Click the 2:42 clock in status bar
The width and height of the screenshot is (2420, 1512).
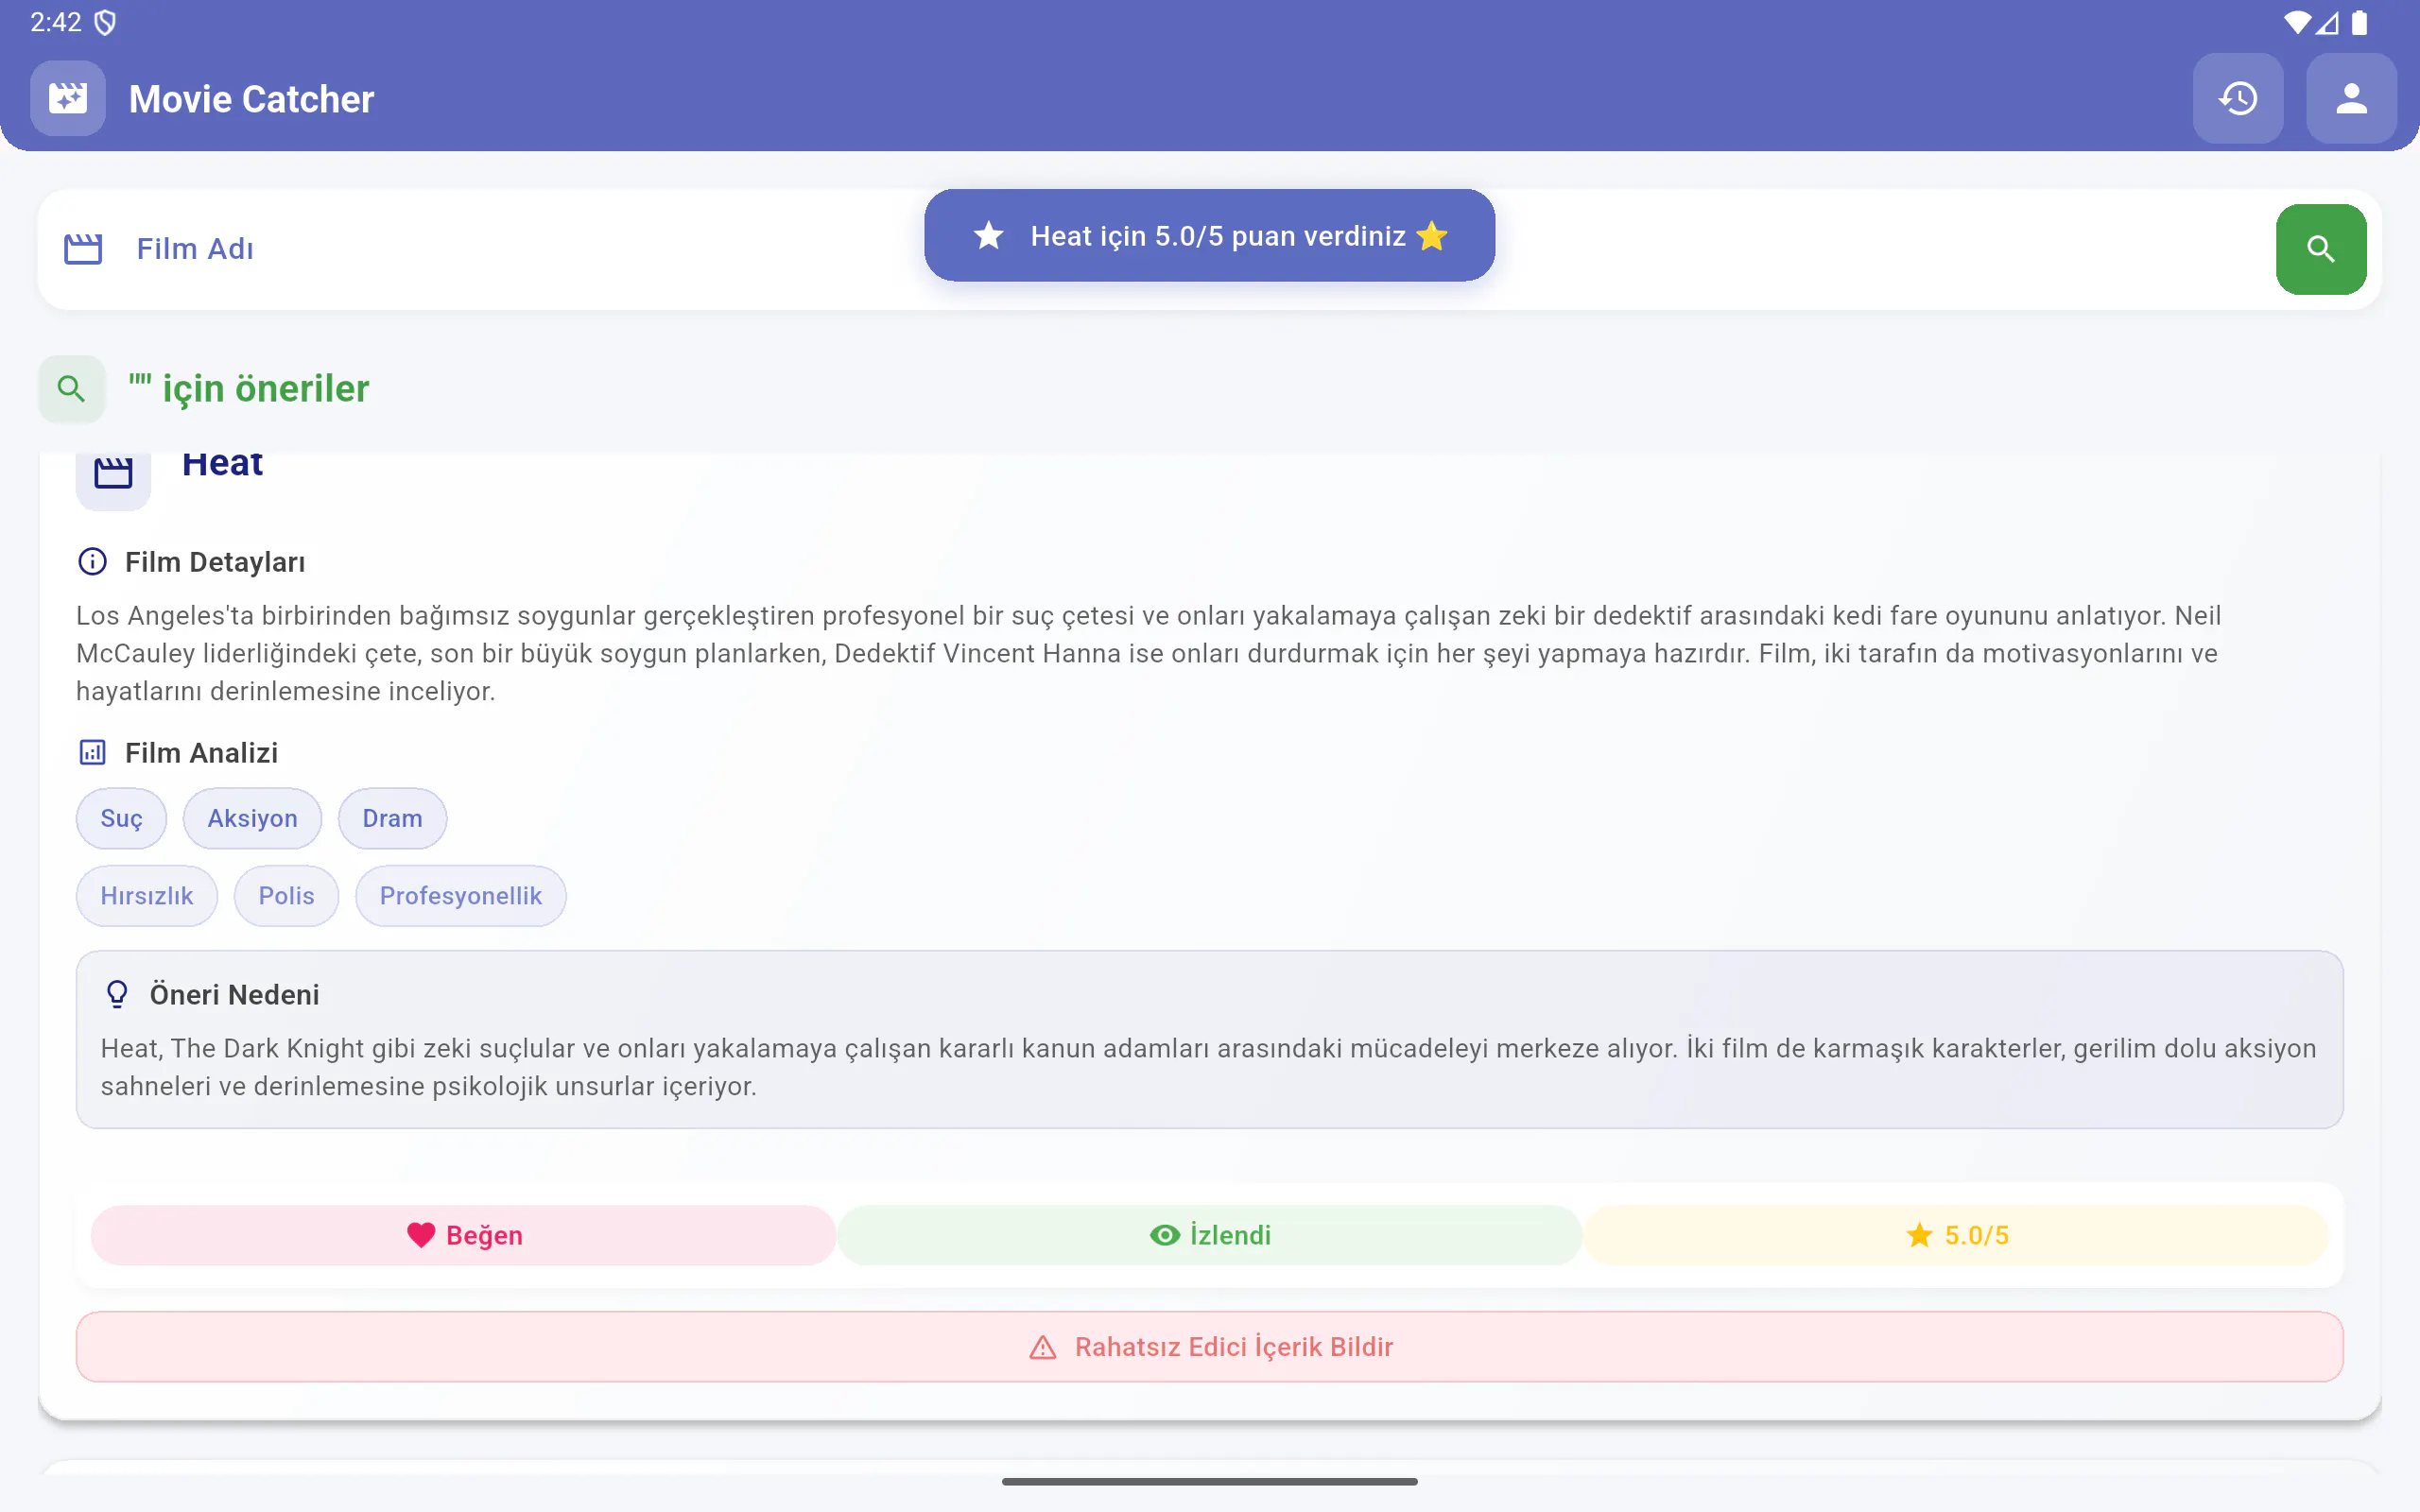(x=56, y=22)
